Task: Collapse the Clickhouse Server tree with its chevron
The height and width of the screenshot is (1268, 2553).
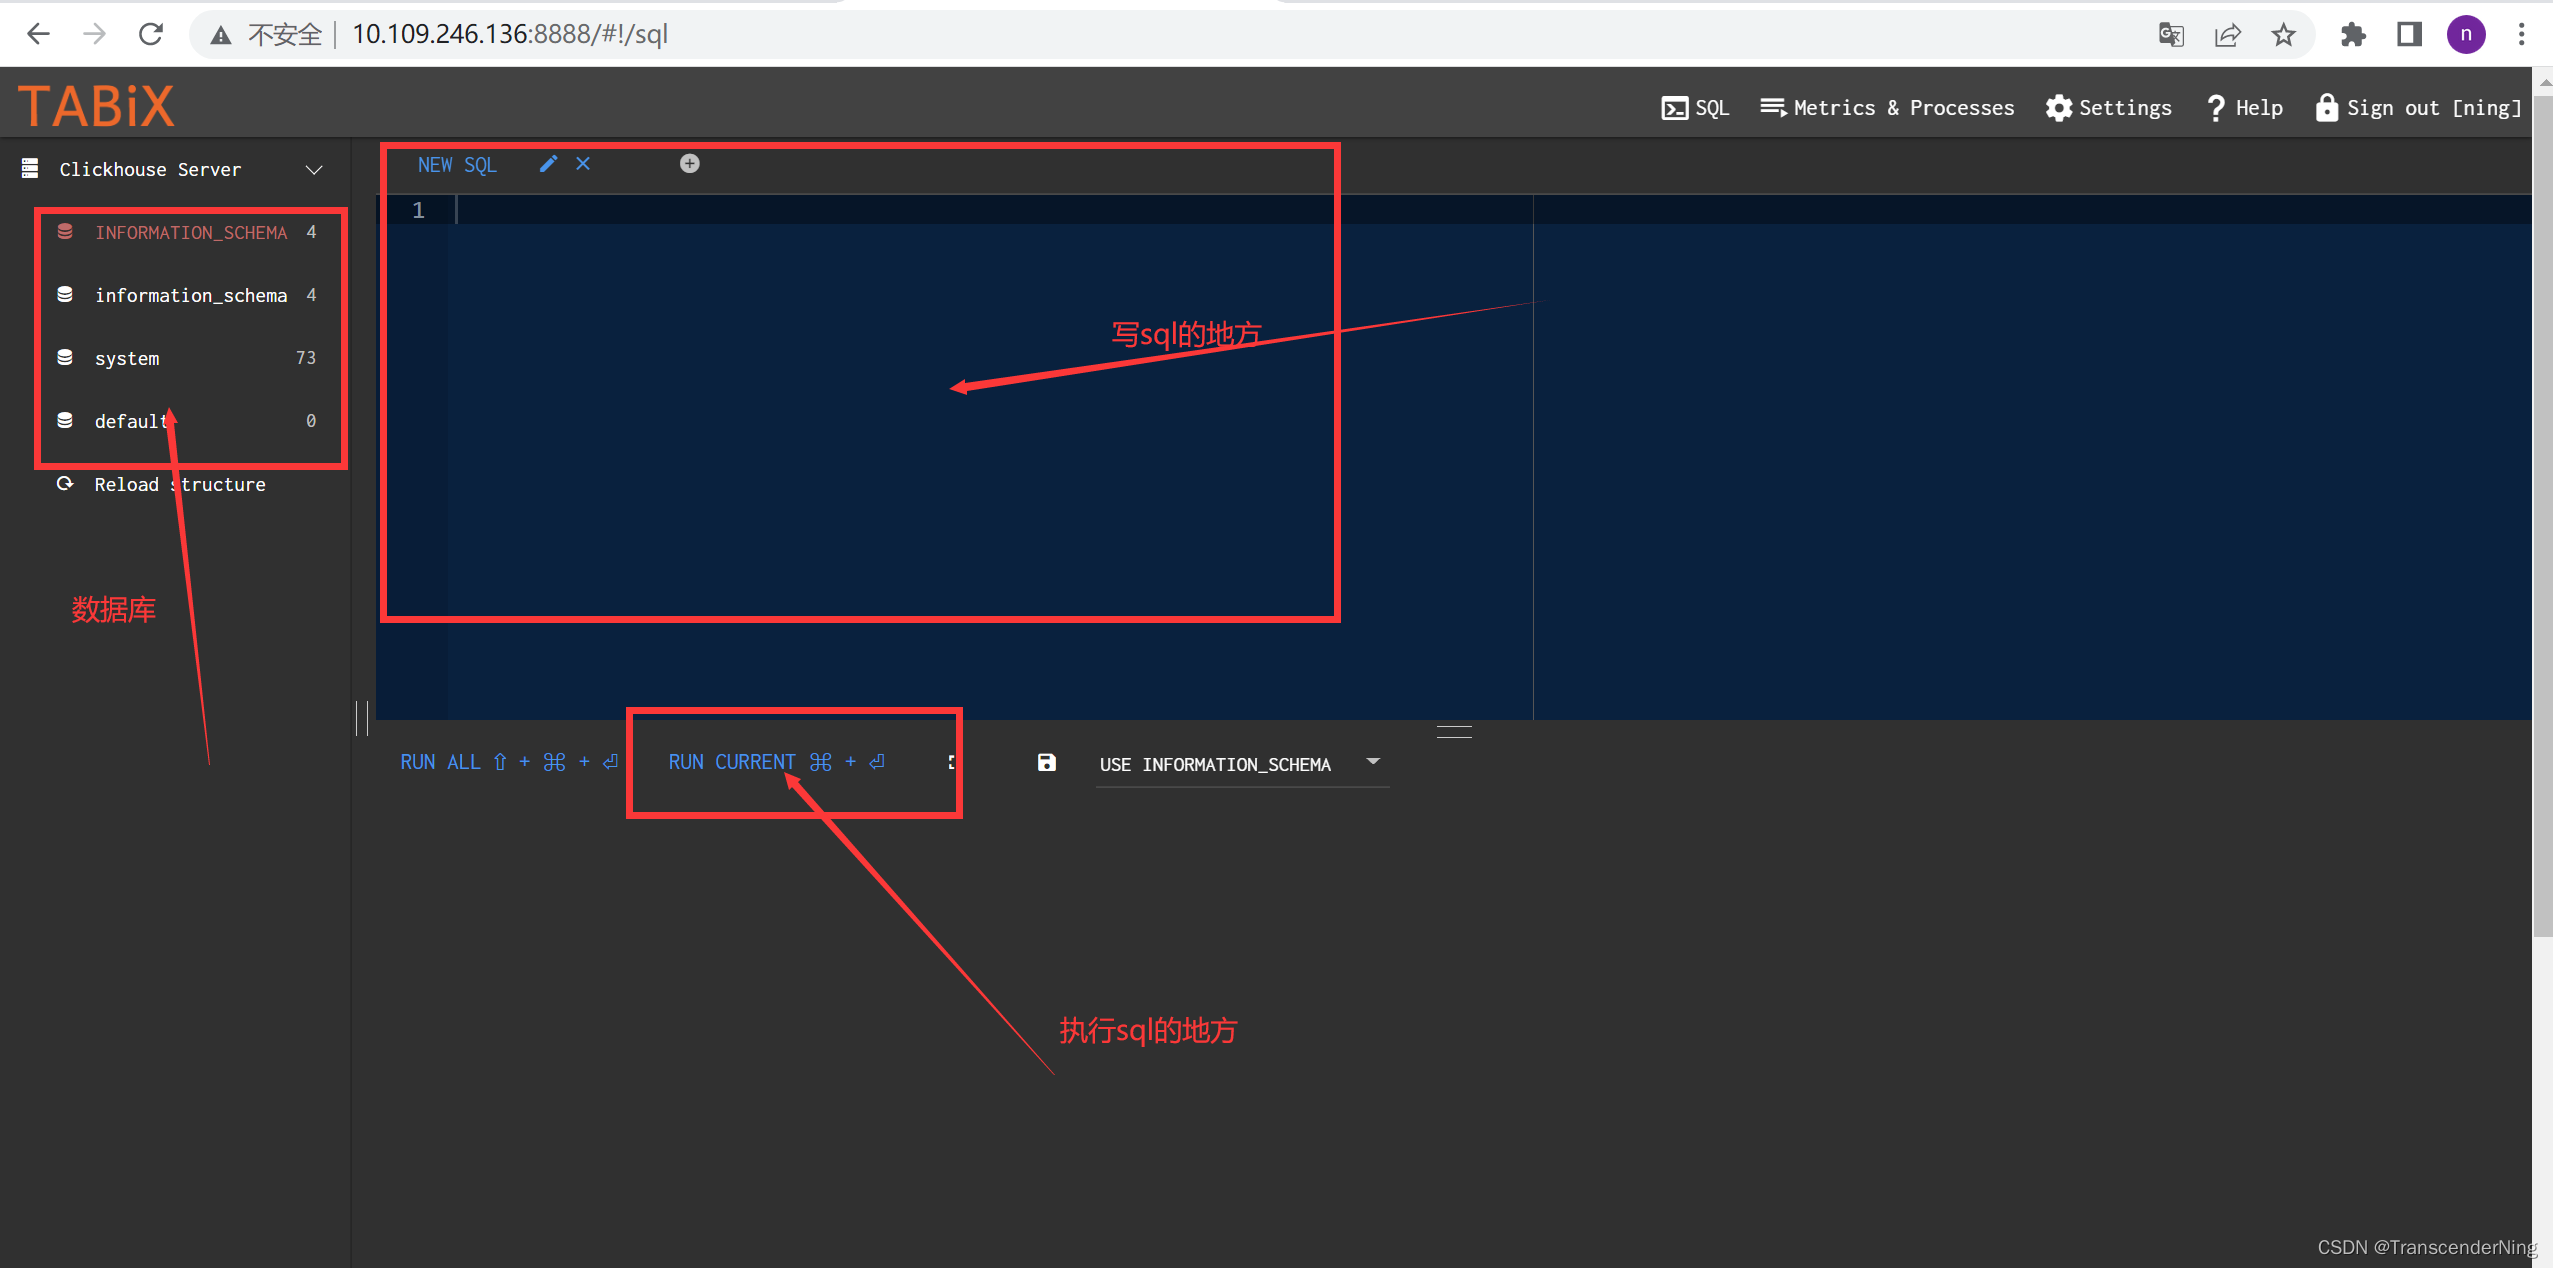Action: point(313,169)
